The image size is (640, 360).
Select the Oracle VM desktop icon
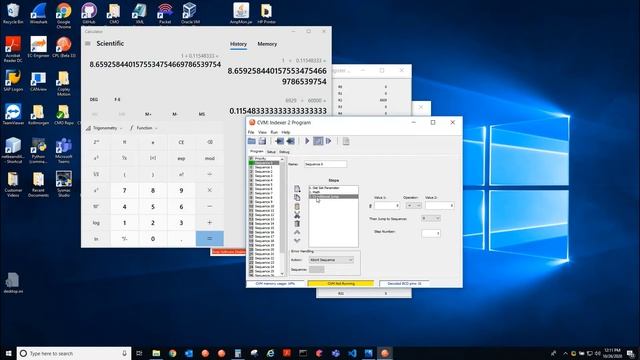click(190, 13)
